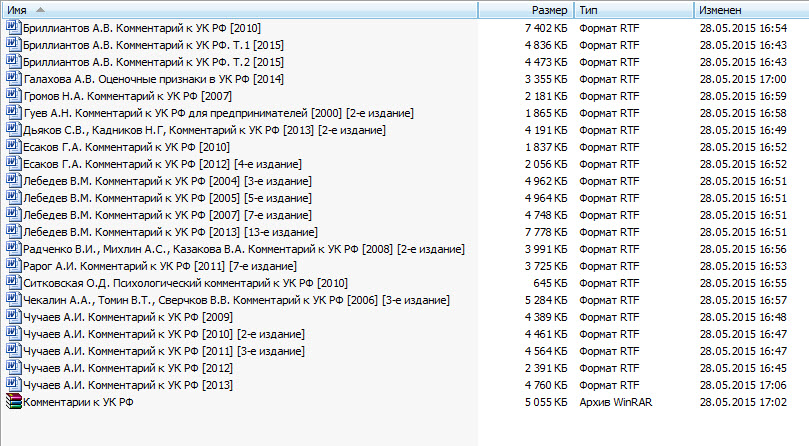Click the WinRAR archive icon of Комментарии к УК РФ
The image size is (809, 446).
13,402
